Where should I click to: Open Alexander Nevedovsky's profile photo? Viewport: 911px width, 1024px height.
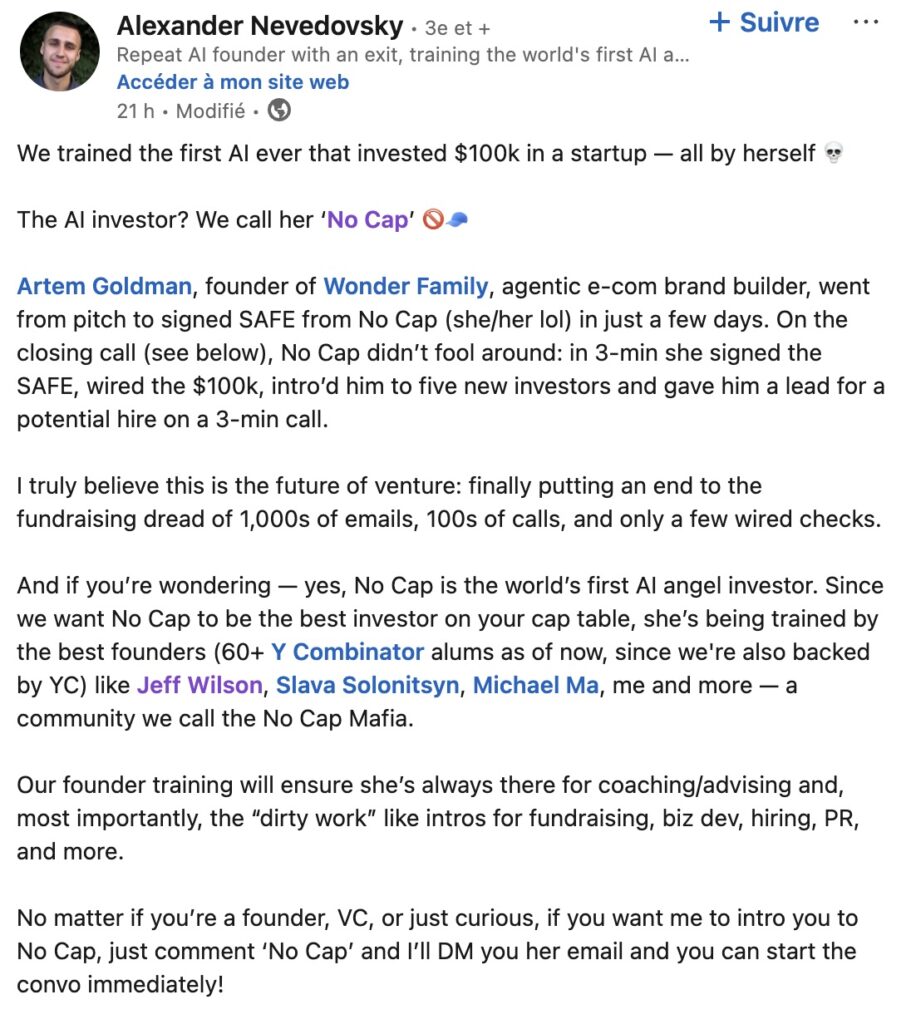tap(59, 51)
